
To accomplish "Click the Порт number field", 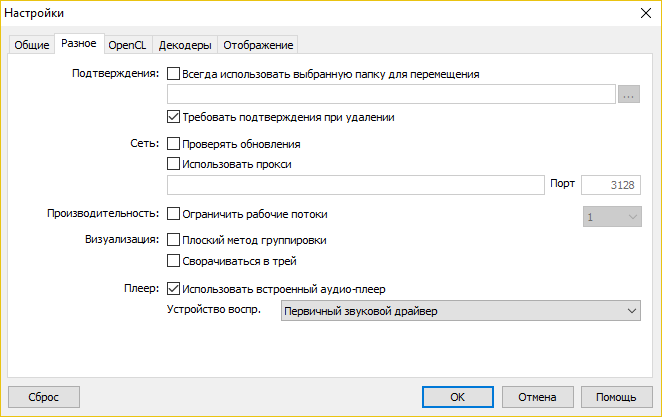I will pyautogui.click(x=610, y=185).
